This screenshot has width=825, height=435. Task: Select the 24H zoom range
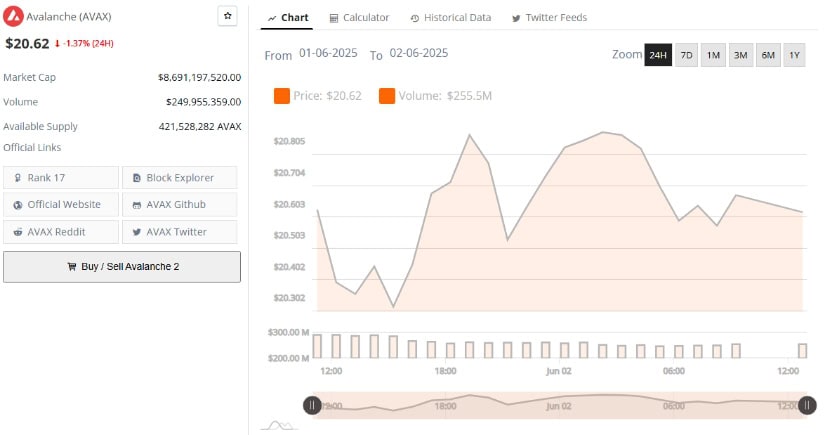click(658, 55)
